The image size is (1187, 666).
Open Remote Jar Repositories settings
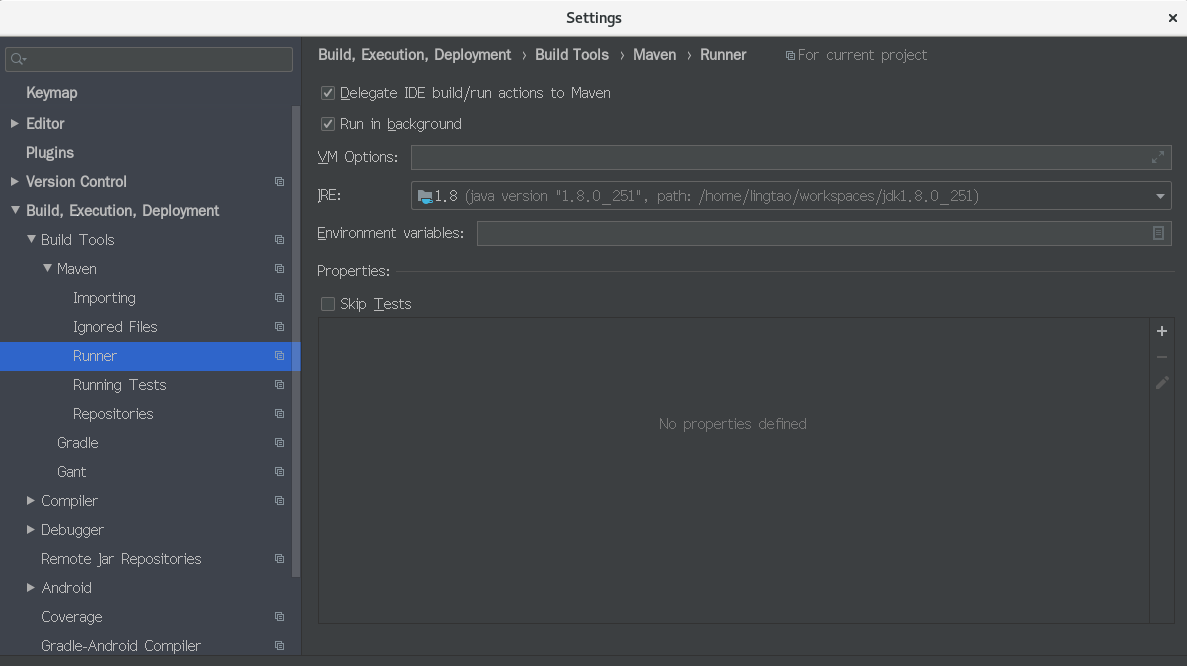pos(121,559)
